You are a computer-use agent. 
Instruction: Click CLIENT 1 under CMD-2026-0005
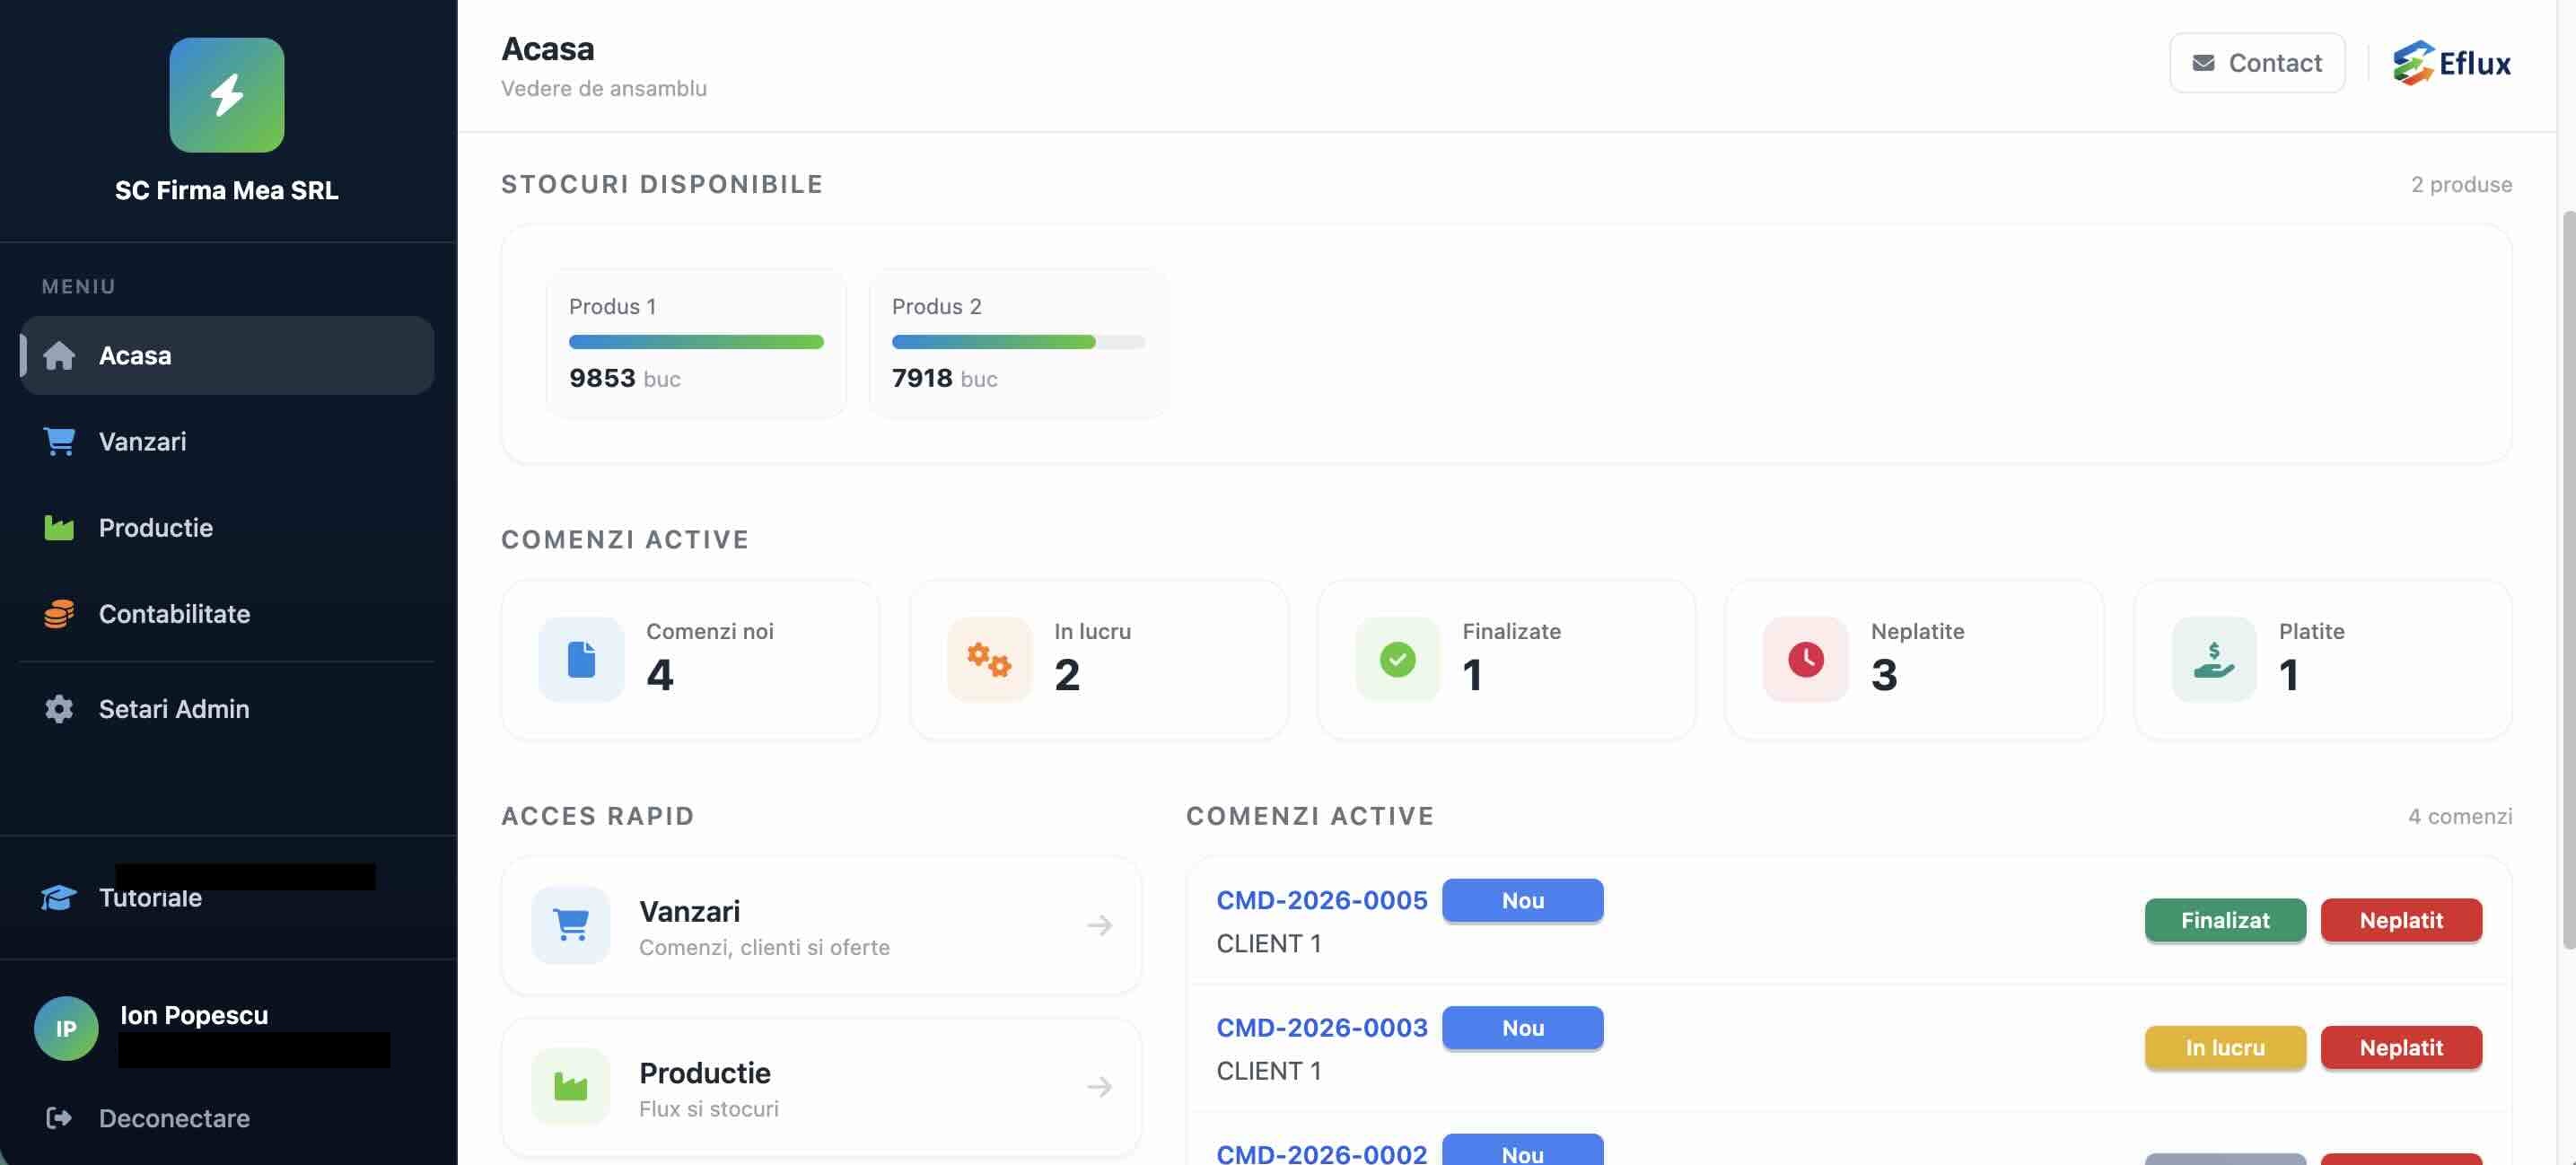1268,943
